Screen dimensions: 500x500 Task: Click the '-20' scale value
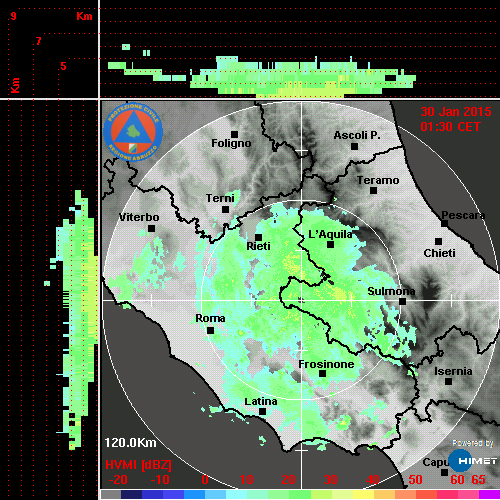(118, 480)
